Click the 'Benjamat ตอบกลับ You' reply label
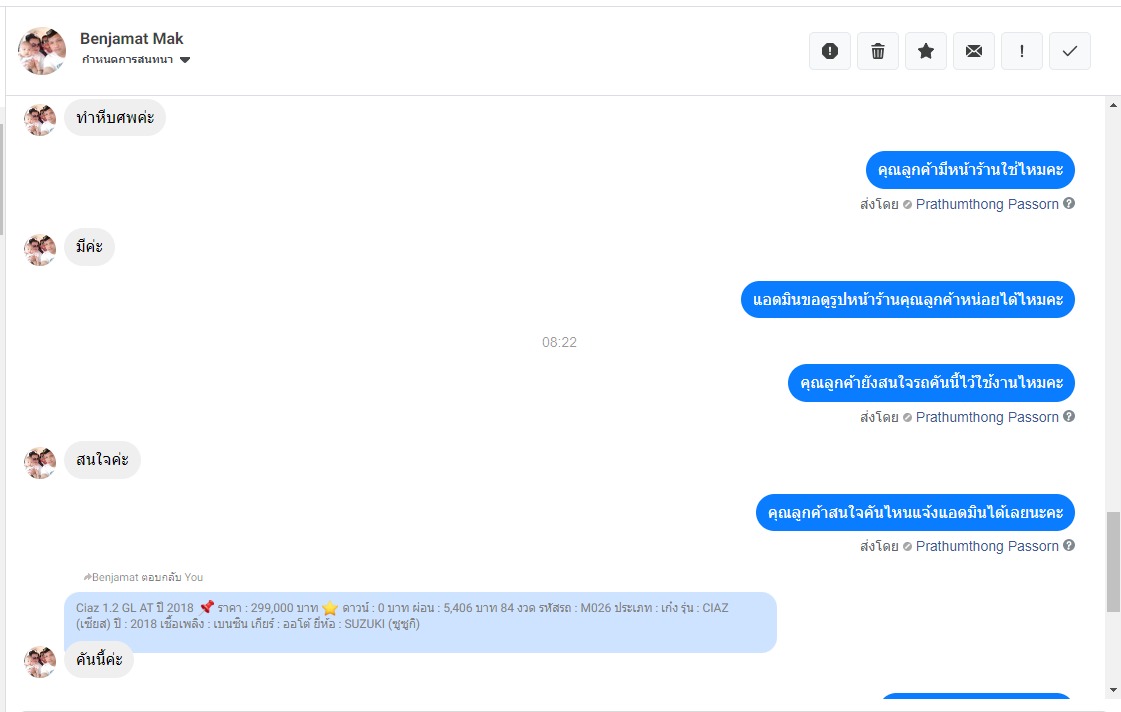 point(143,577)
